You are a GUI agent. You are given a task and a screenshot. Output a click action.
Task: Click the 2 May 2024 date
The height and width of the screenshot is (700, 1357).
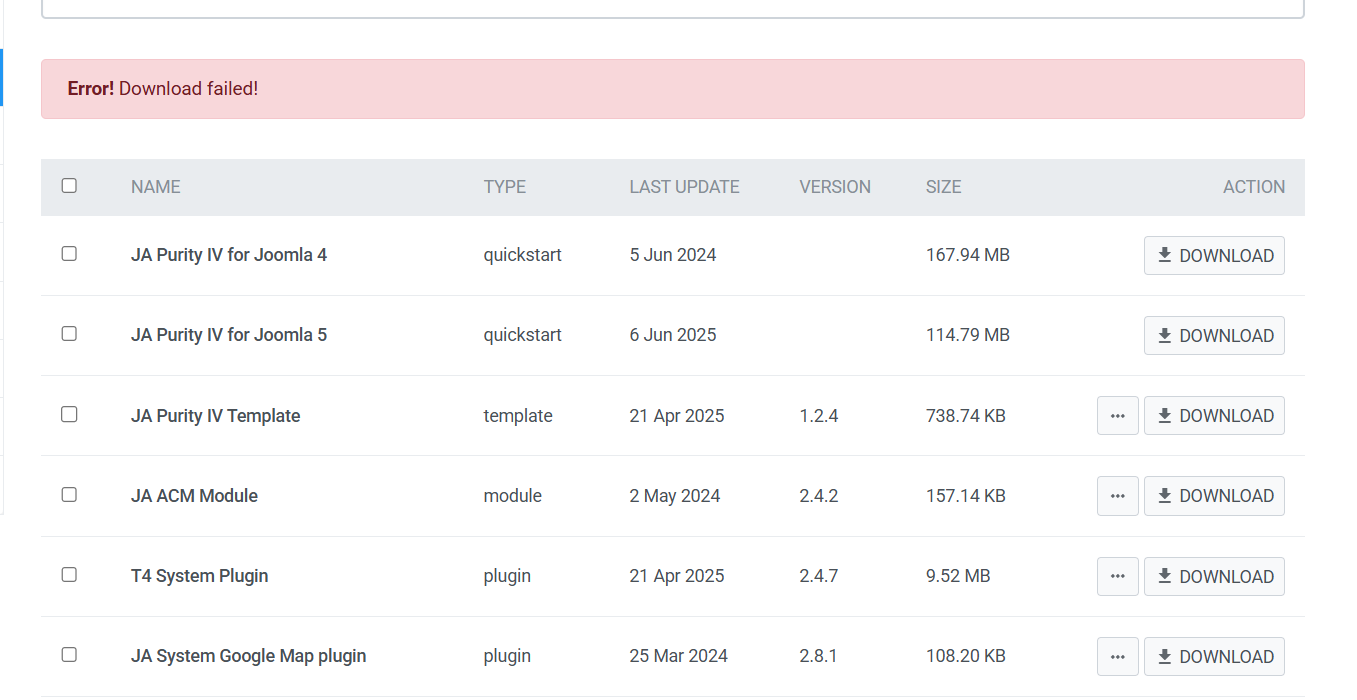point(675,496)
